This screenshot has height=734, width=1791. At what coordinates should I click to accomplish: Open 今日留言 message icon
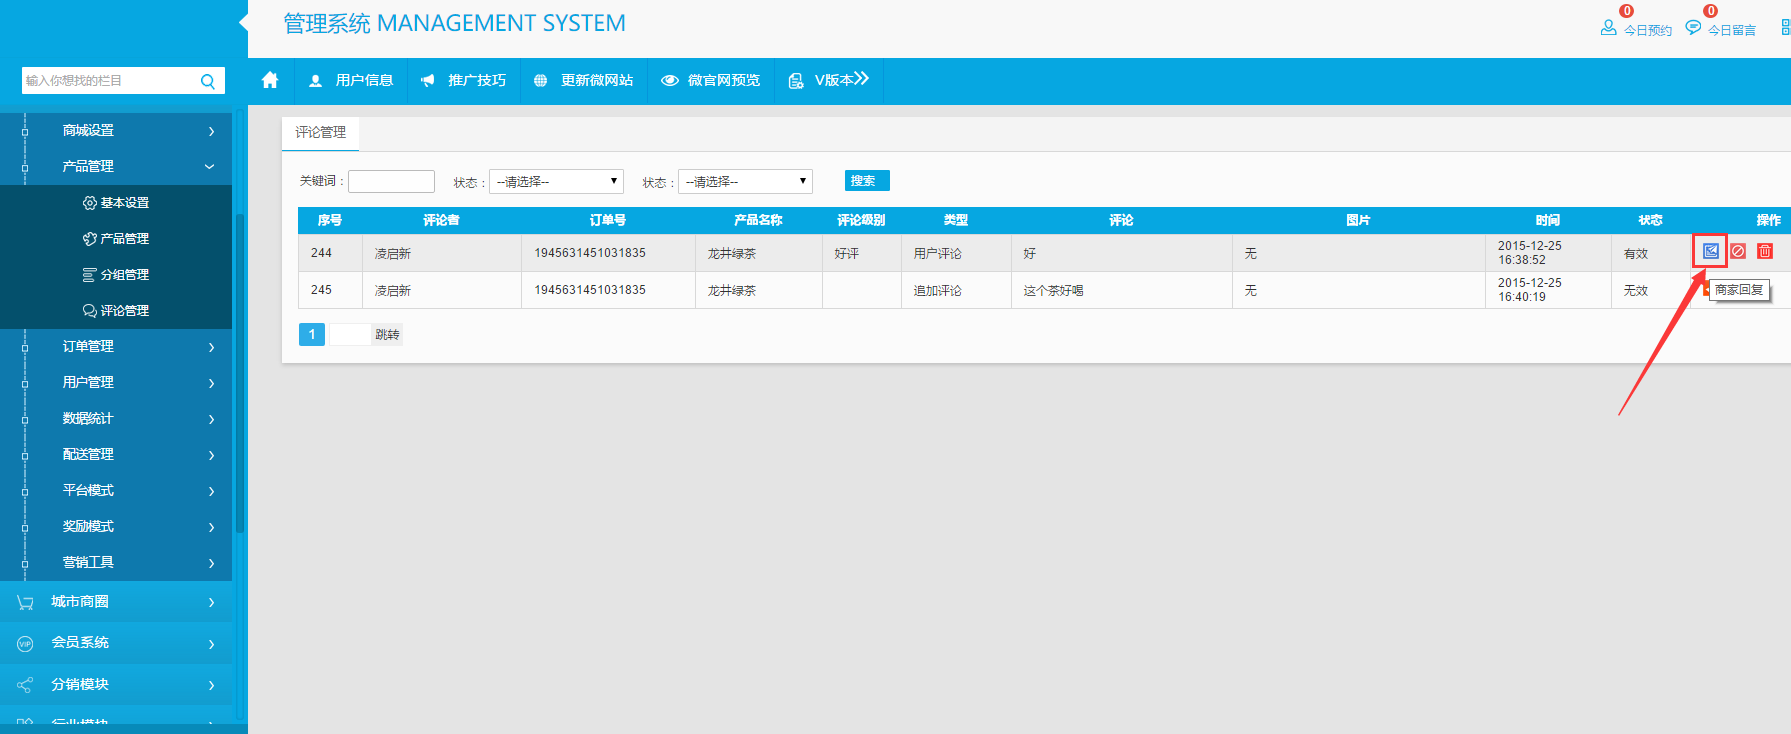1693,28
